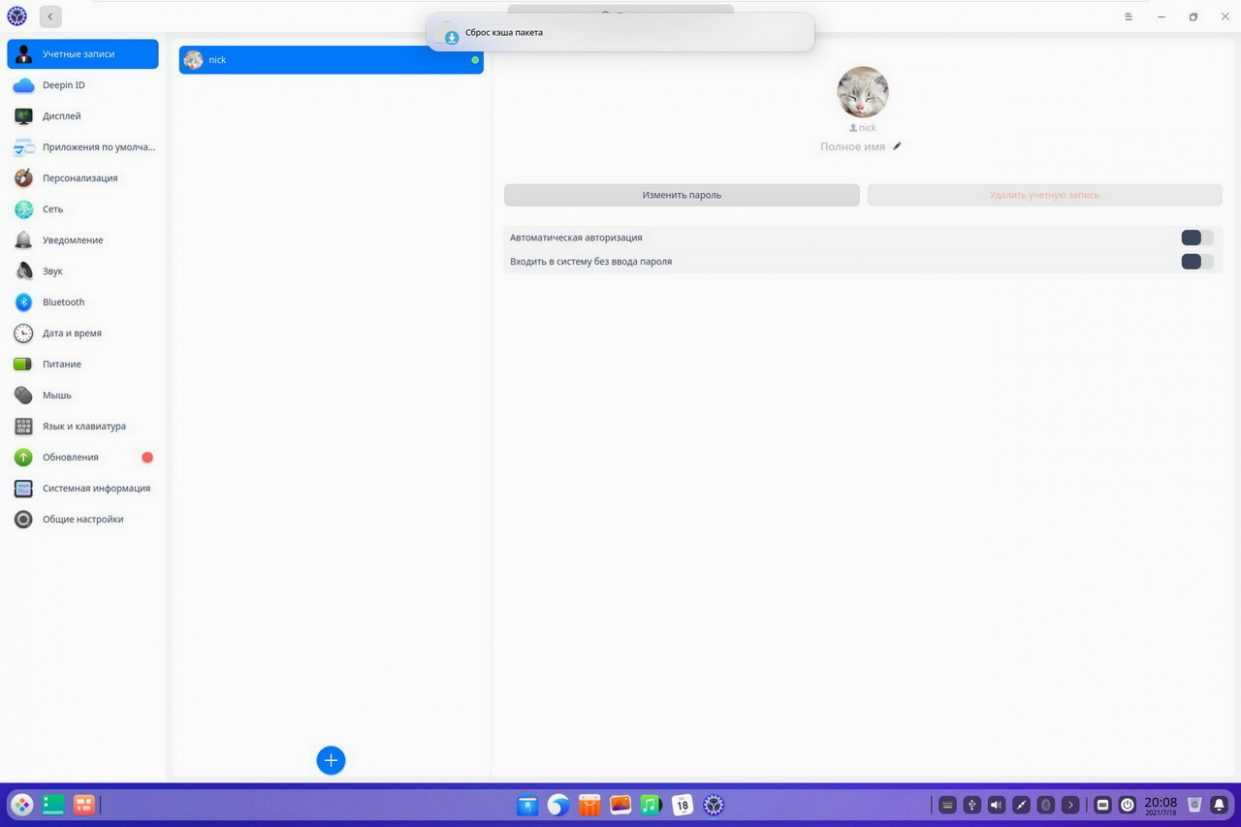
Task: Open the notification bell in the dock
Action: pos(1219,805)
